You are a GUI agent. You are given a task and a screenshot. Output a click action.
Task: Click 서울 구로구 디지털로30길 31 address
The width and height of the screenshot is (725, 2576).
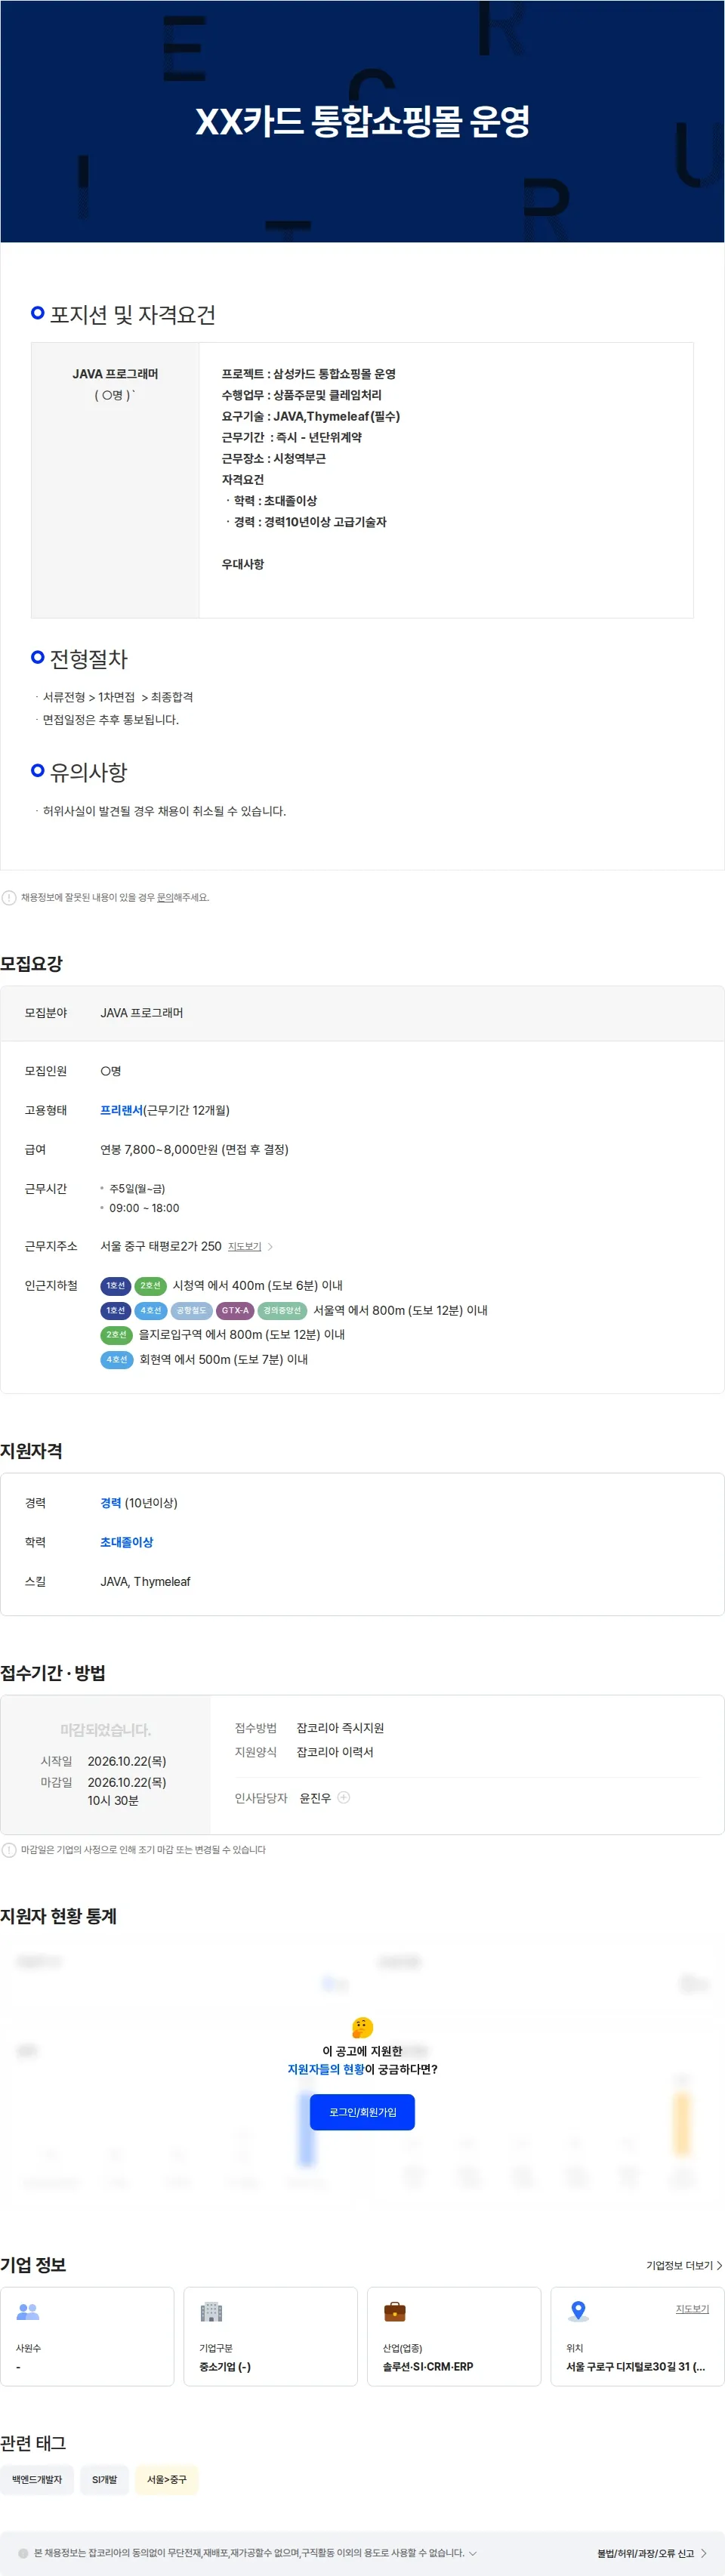click(636, 2367)
